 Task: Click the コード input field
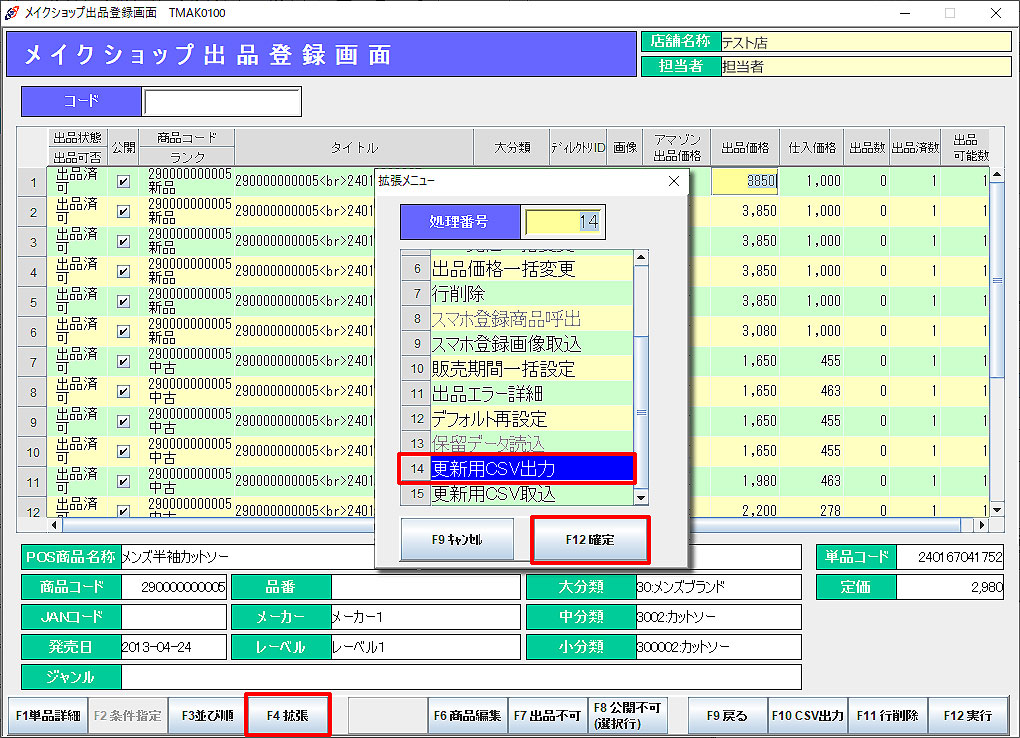tap(221, 102)
